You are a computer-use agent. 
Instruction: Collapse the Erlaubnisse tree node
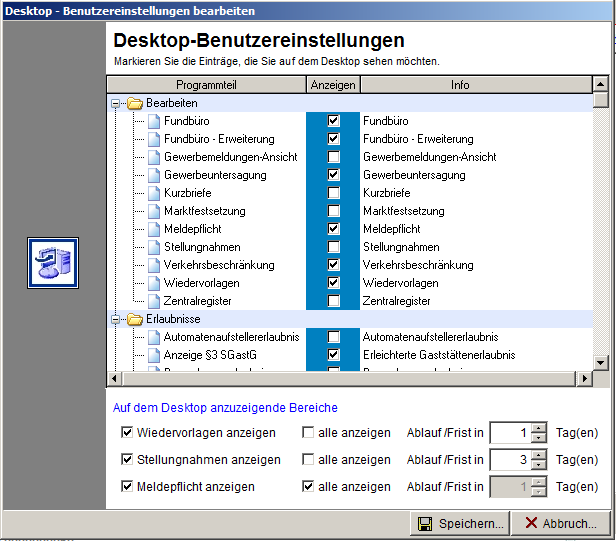click(116, 319)
